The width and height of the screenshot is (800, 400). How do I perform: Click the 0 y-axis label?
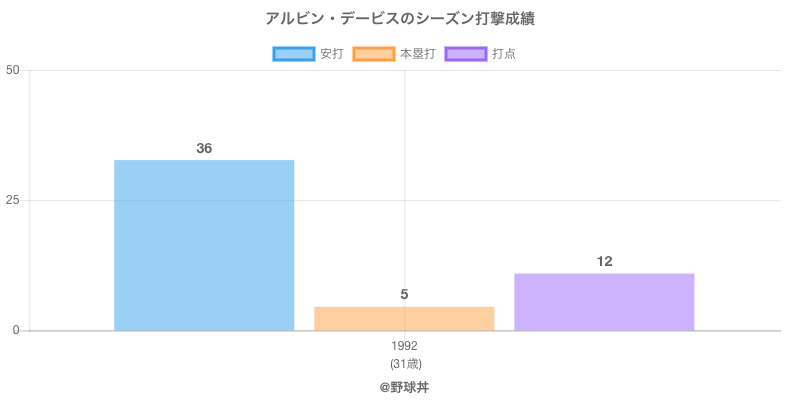pos(16,330)
